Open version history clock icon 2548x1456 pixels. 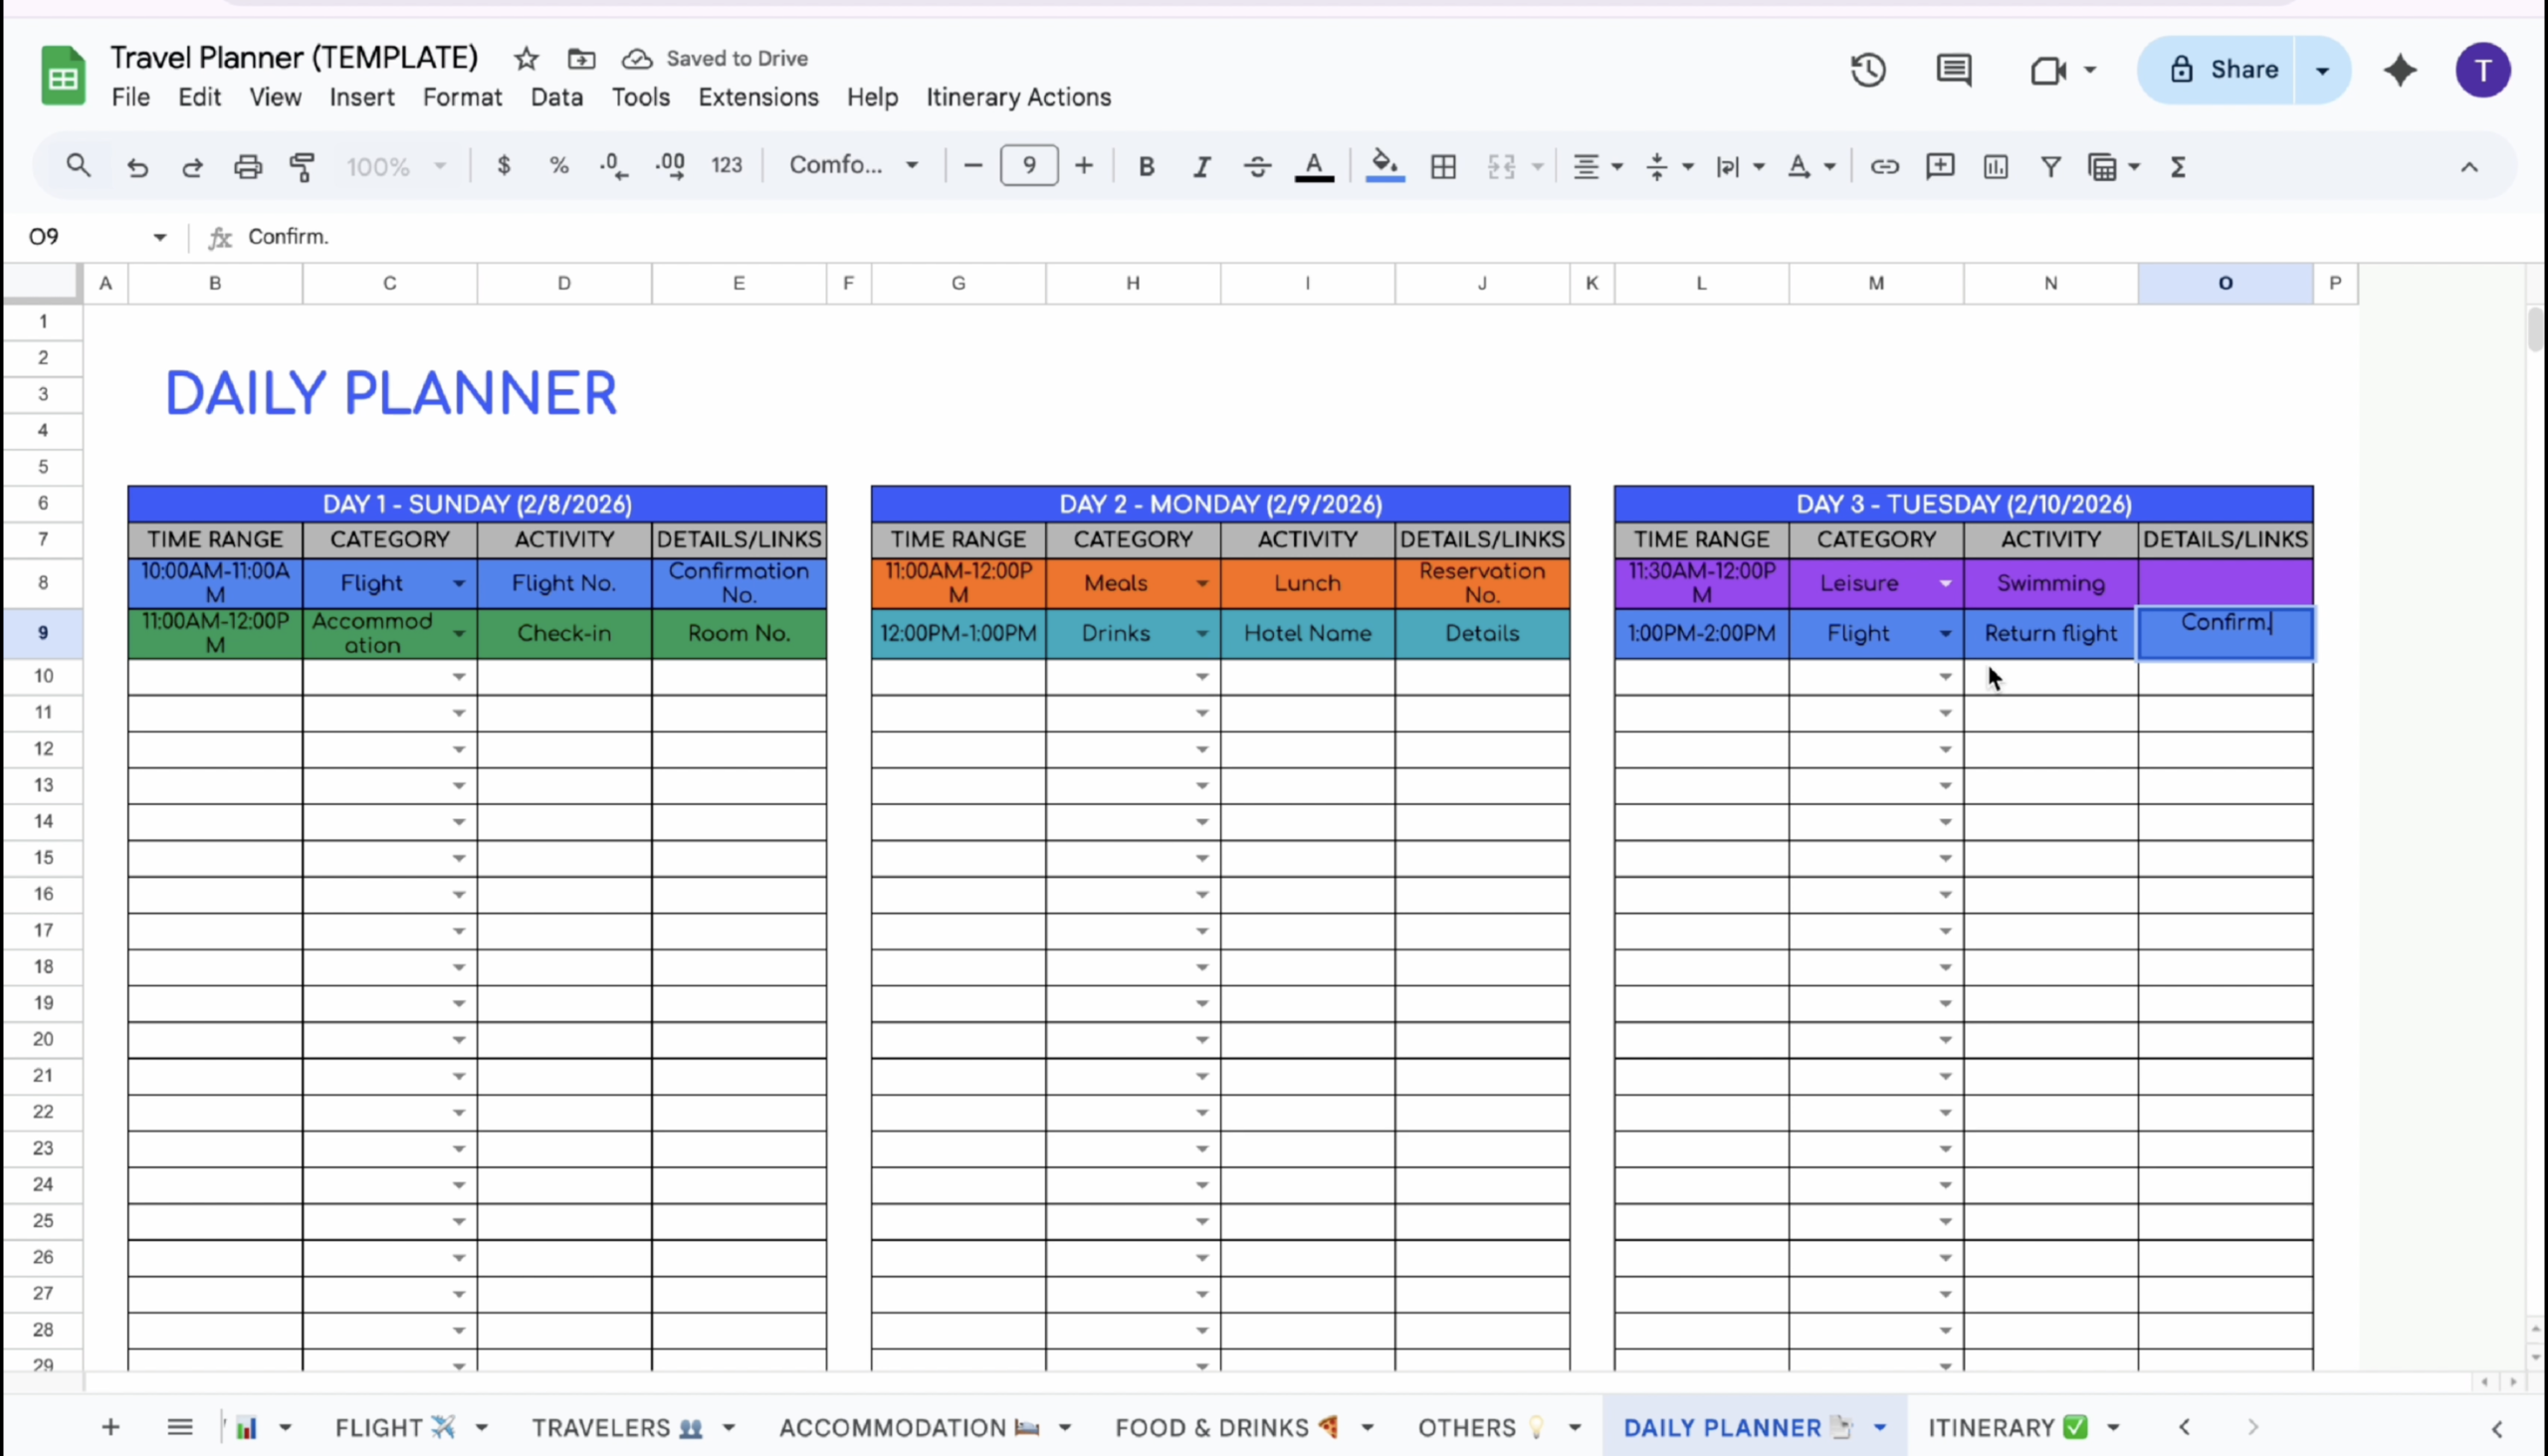pos(1867,70)
